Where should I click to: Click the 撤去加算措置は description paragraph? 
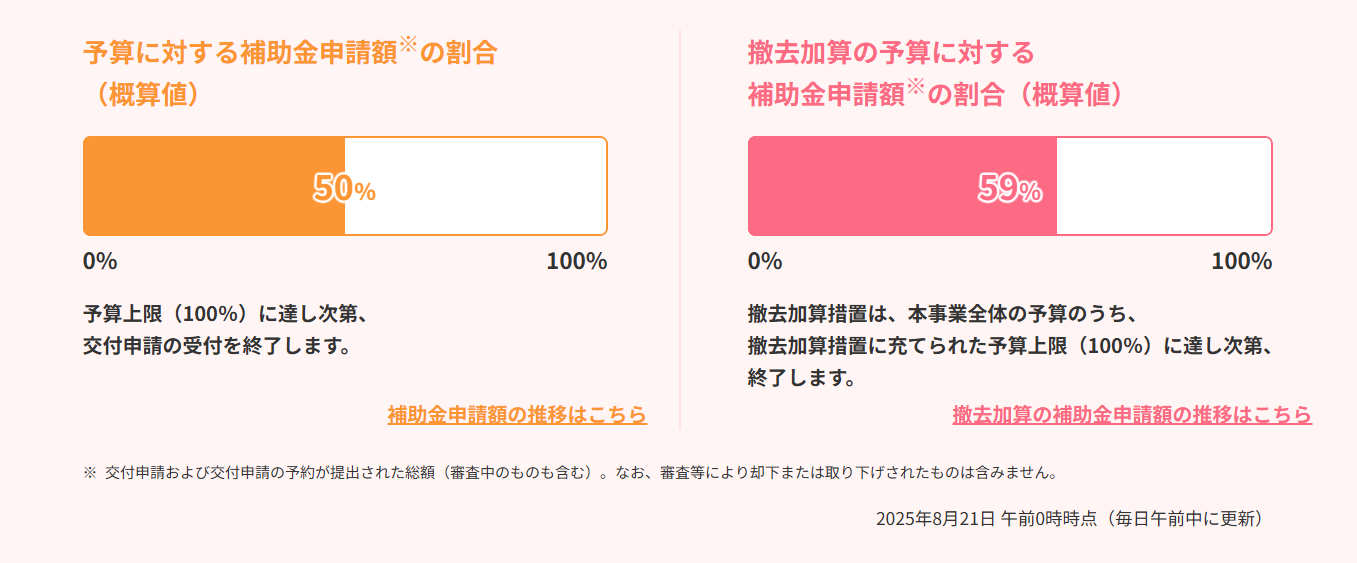coord(1010,346)
